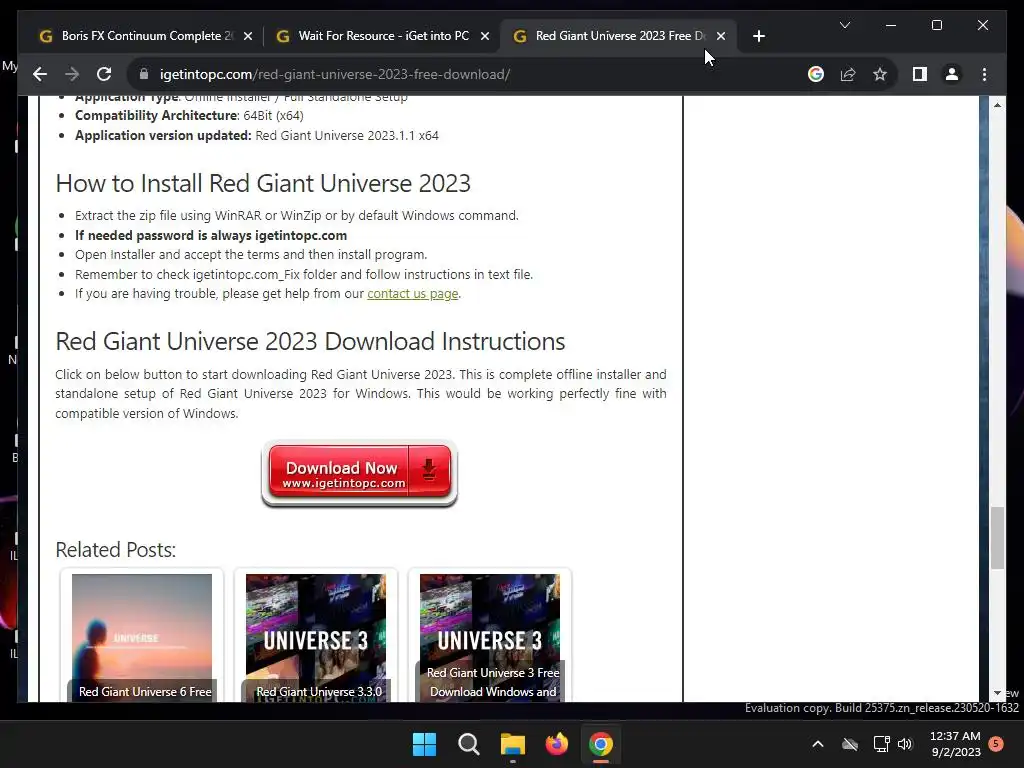Click 'Open Installer and accept the terms' line

[251, 255]
